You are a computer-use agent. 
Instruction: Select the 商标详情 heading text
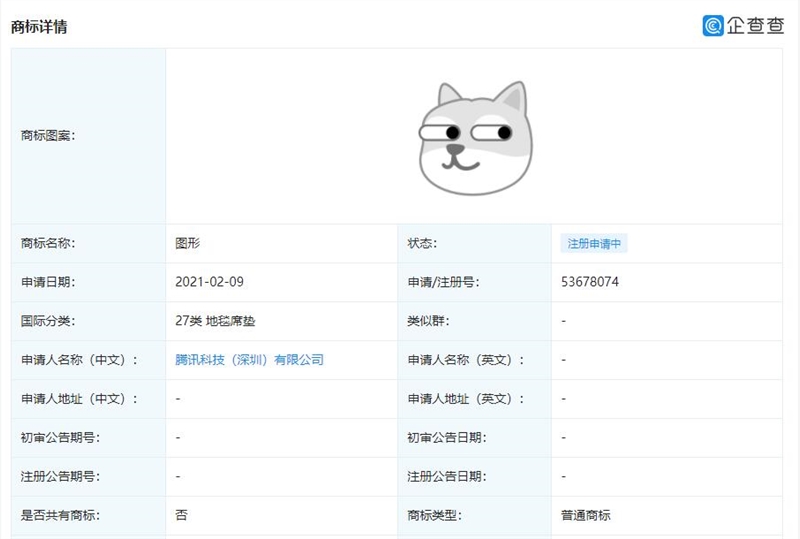pyautogui.click(x=39, y=27)
